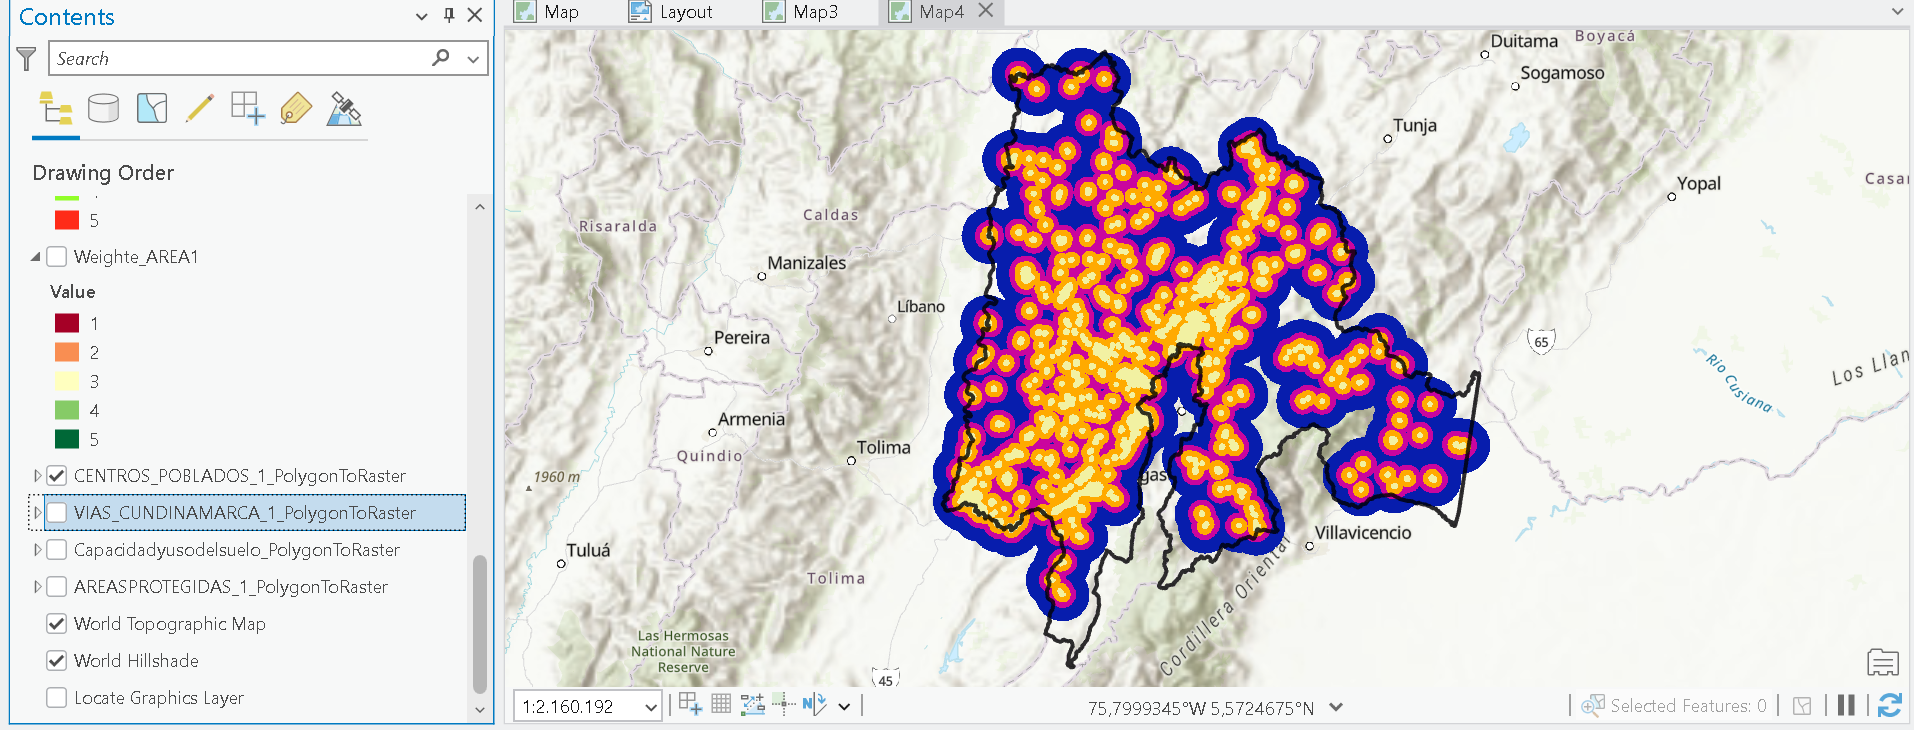The image size is (1914, 730).
Task: Refresh the map view
Action: (1889, 706)
